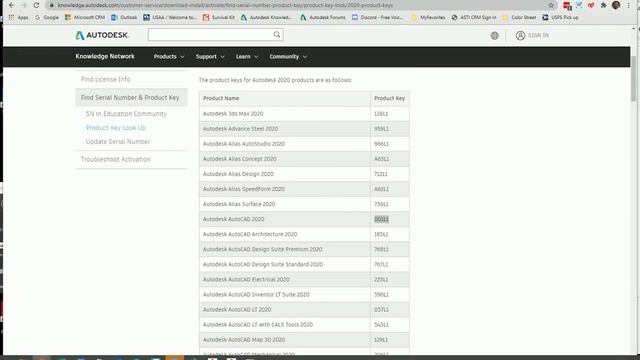This screenshot has width=640, height=360.
Task: Click the browser address bar URL
Action: click(225, 5)
